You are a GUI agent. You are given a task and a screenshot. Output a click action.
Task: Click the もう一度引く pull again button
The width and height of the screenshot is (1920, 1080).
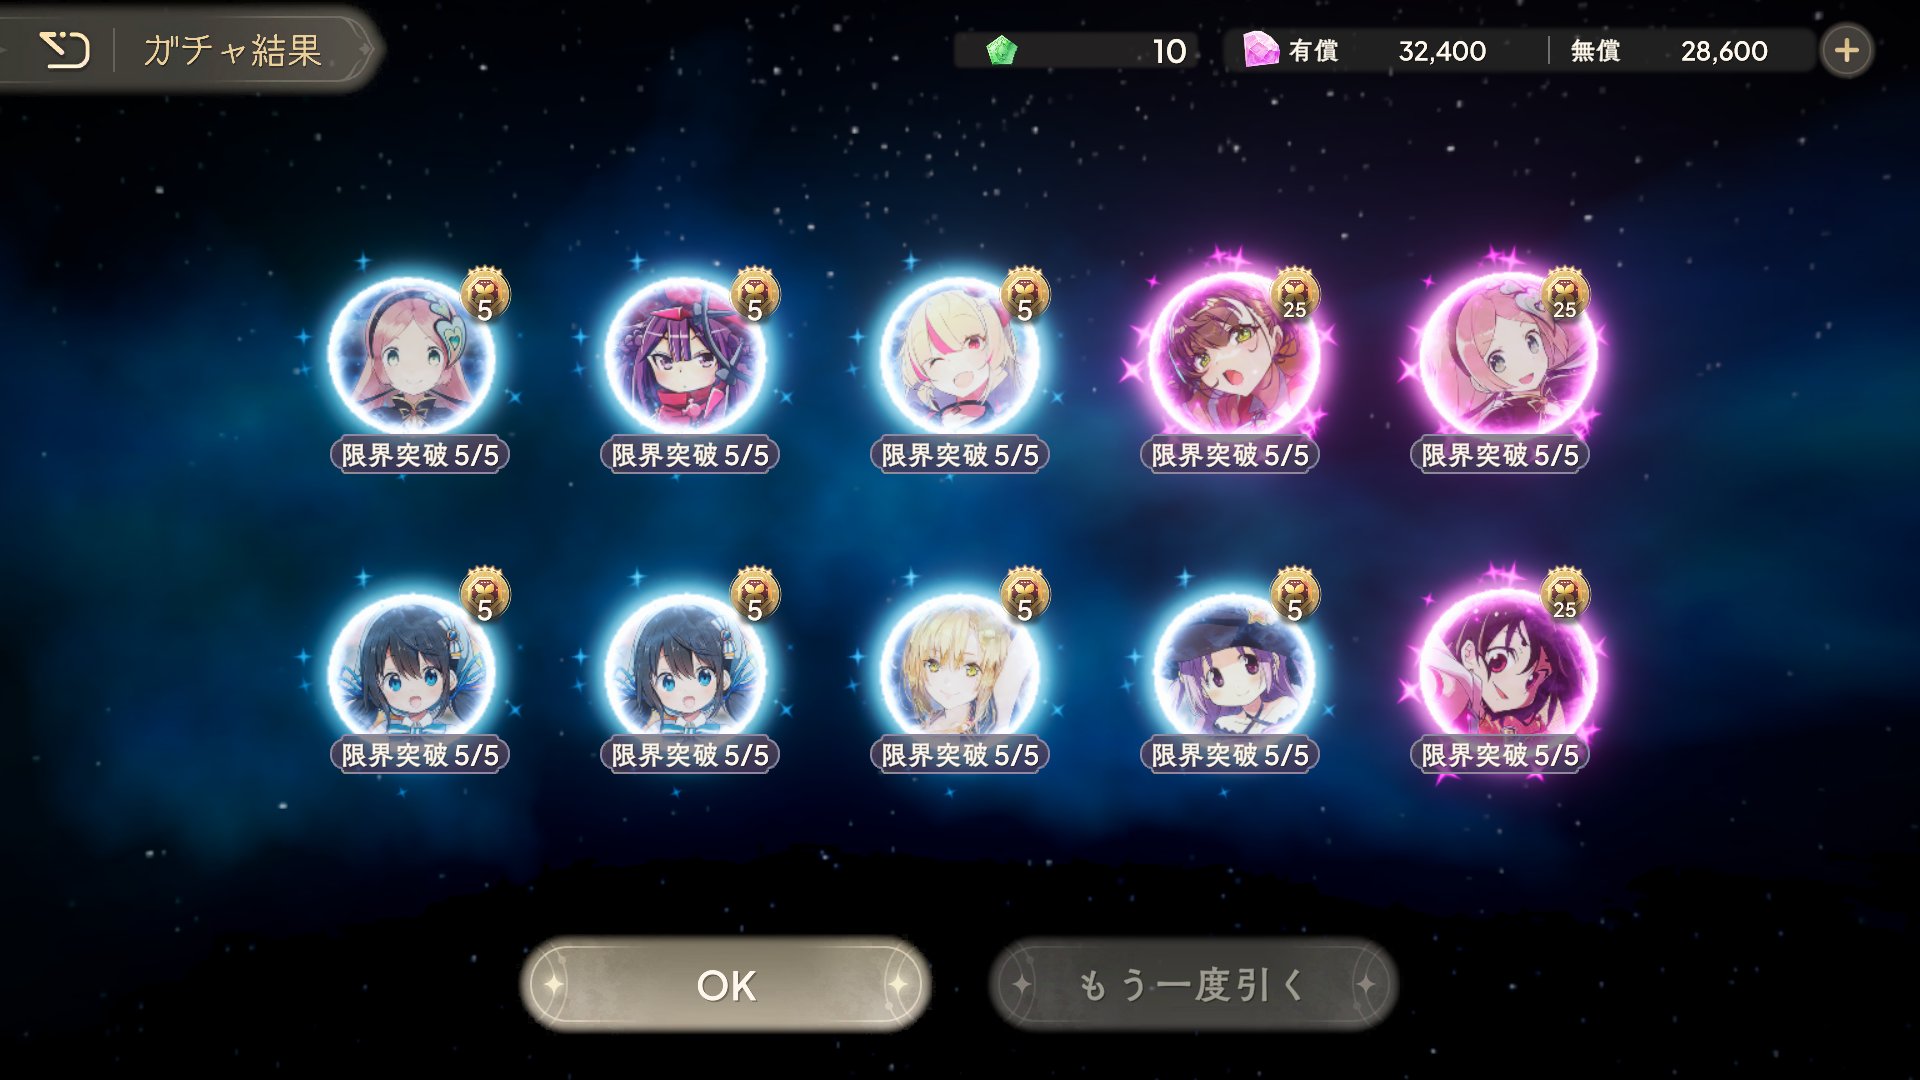(1193, 985)
